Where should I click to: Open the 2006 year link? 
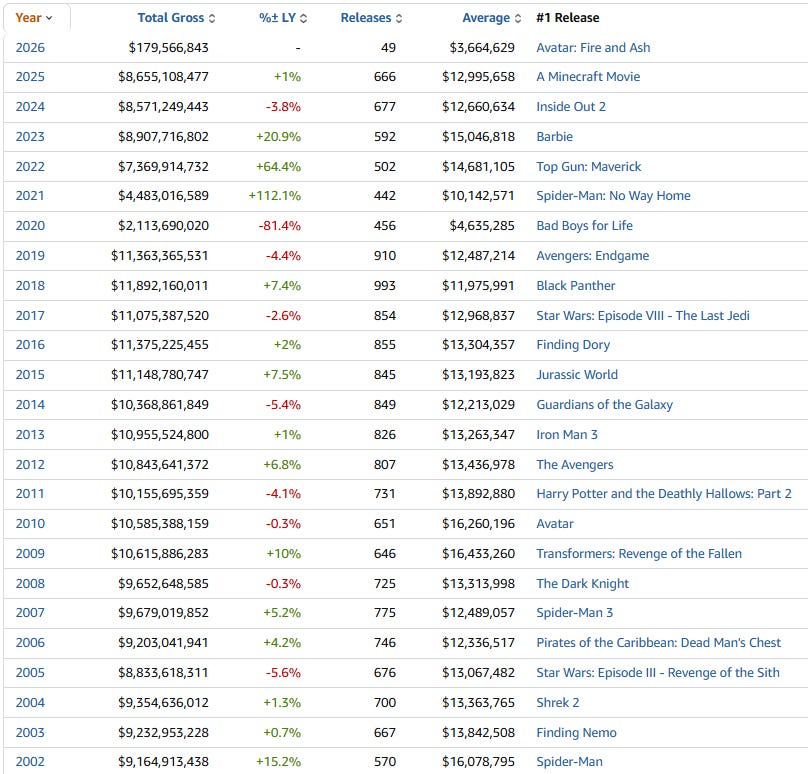coord(30,643)
